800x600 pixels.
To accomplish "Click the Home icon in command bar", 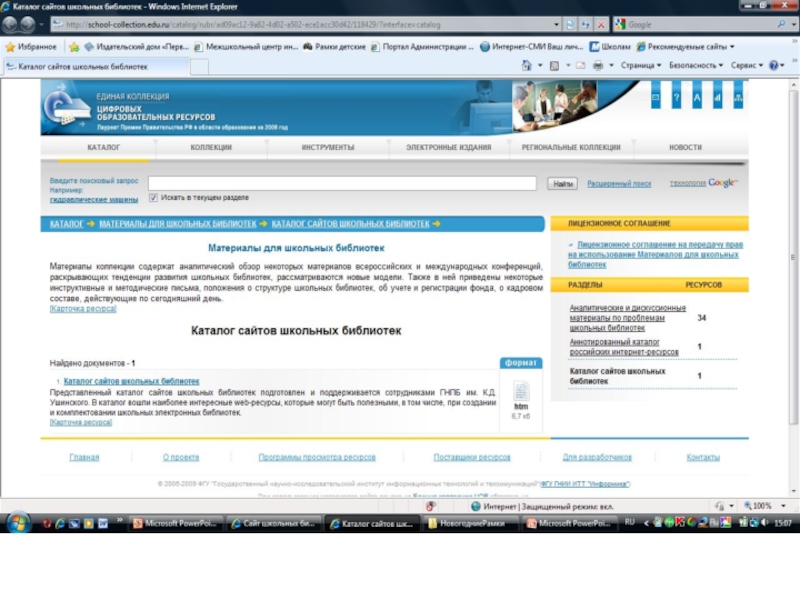I will [527, 65].
